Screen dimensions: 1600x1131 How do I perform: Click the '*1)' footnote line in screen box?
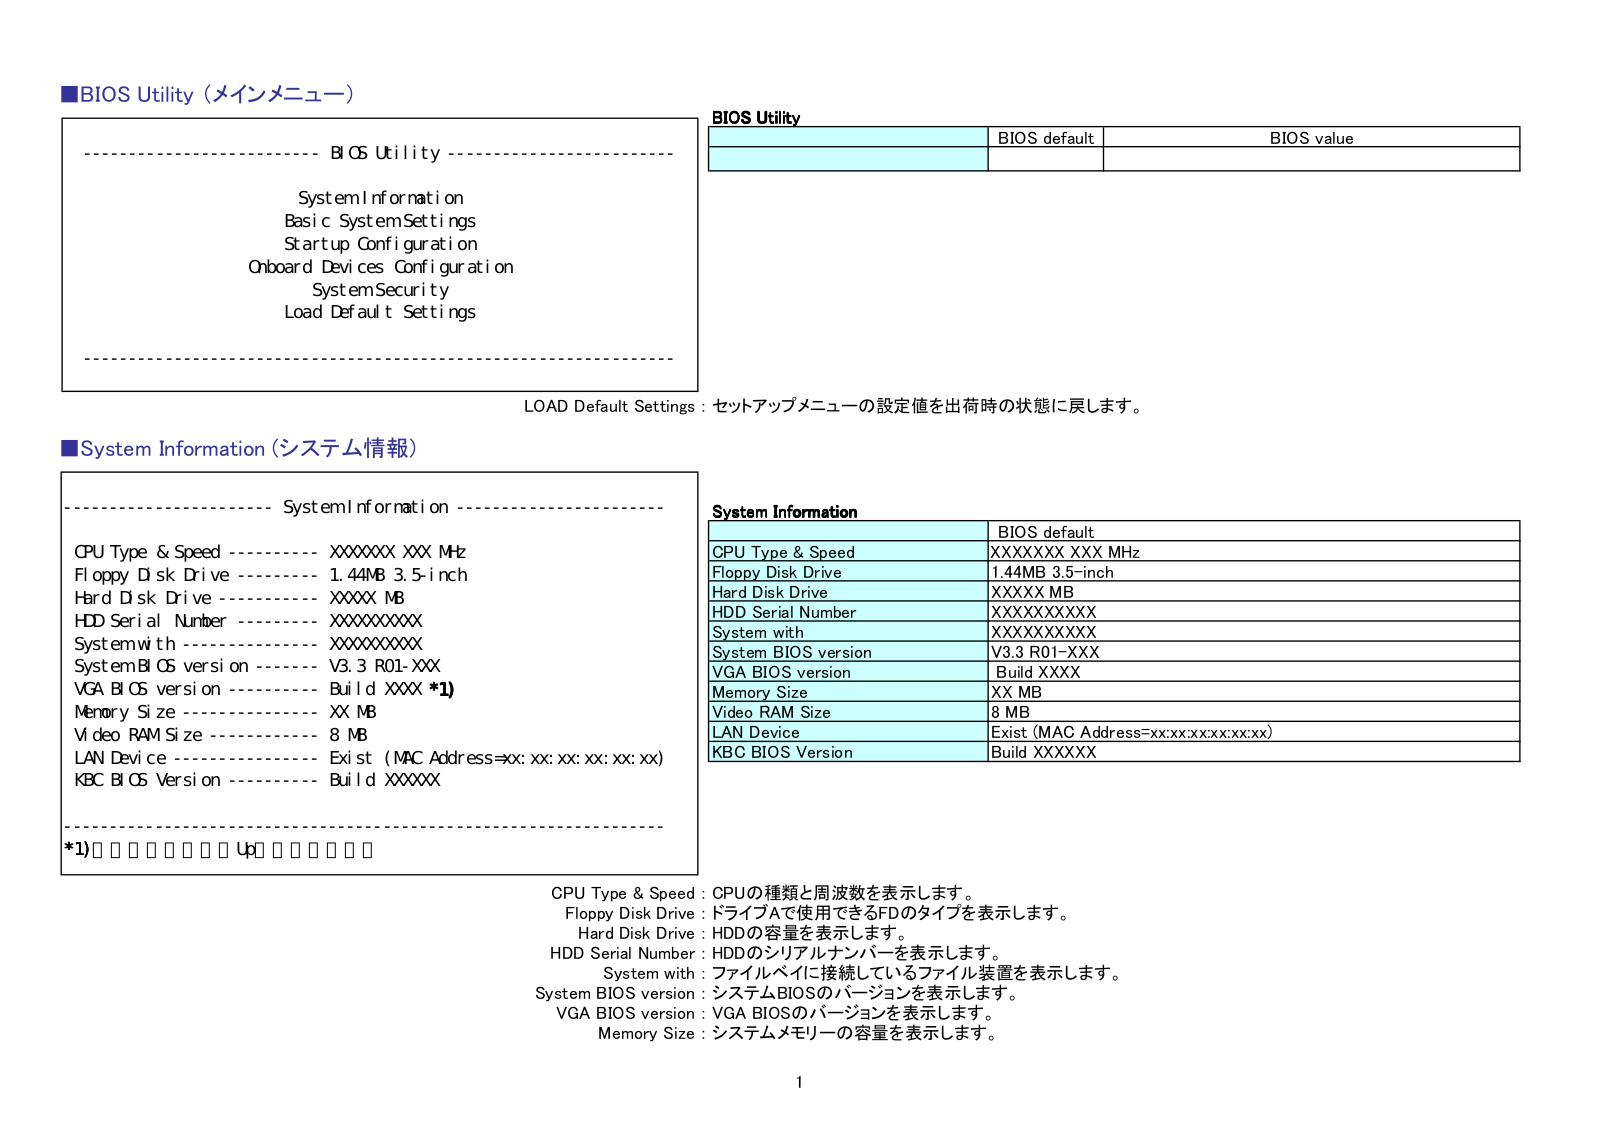tap(219, 849)
